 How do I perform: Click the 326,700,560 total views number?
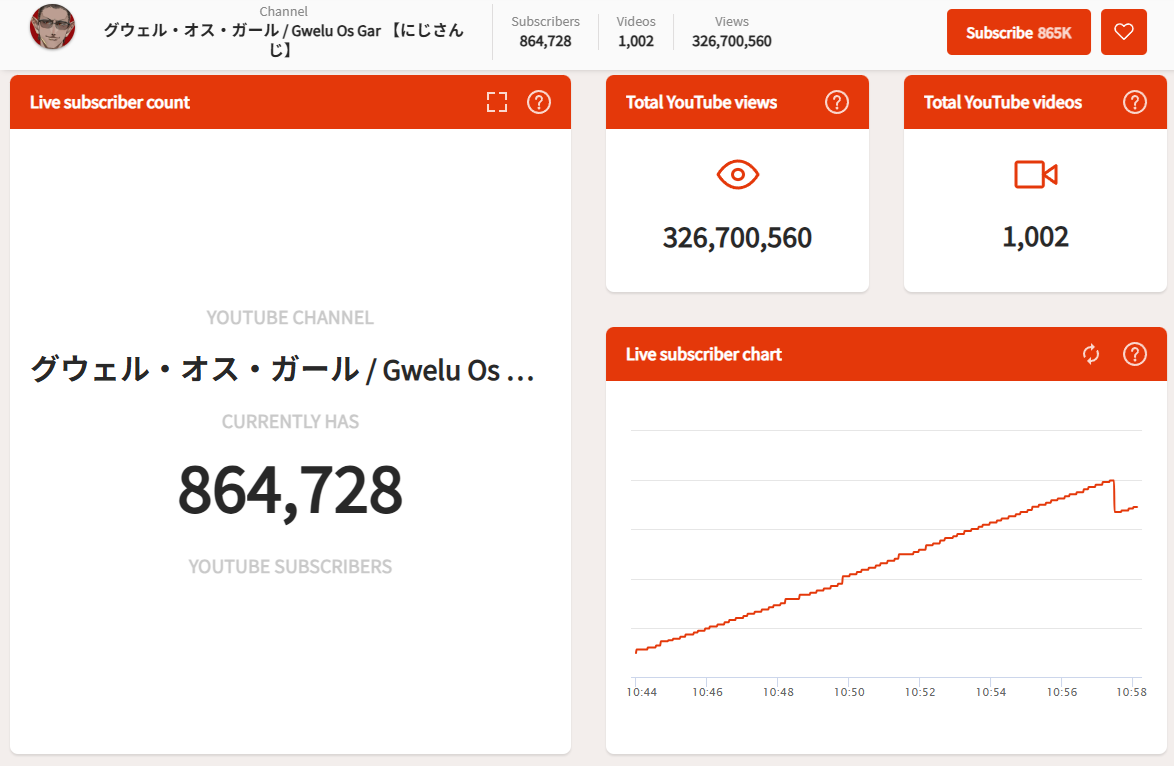pos(737,238)
